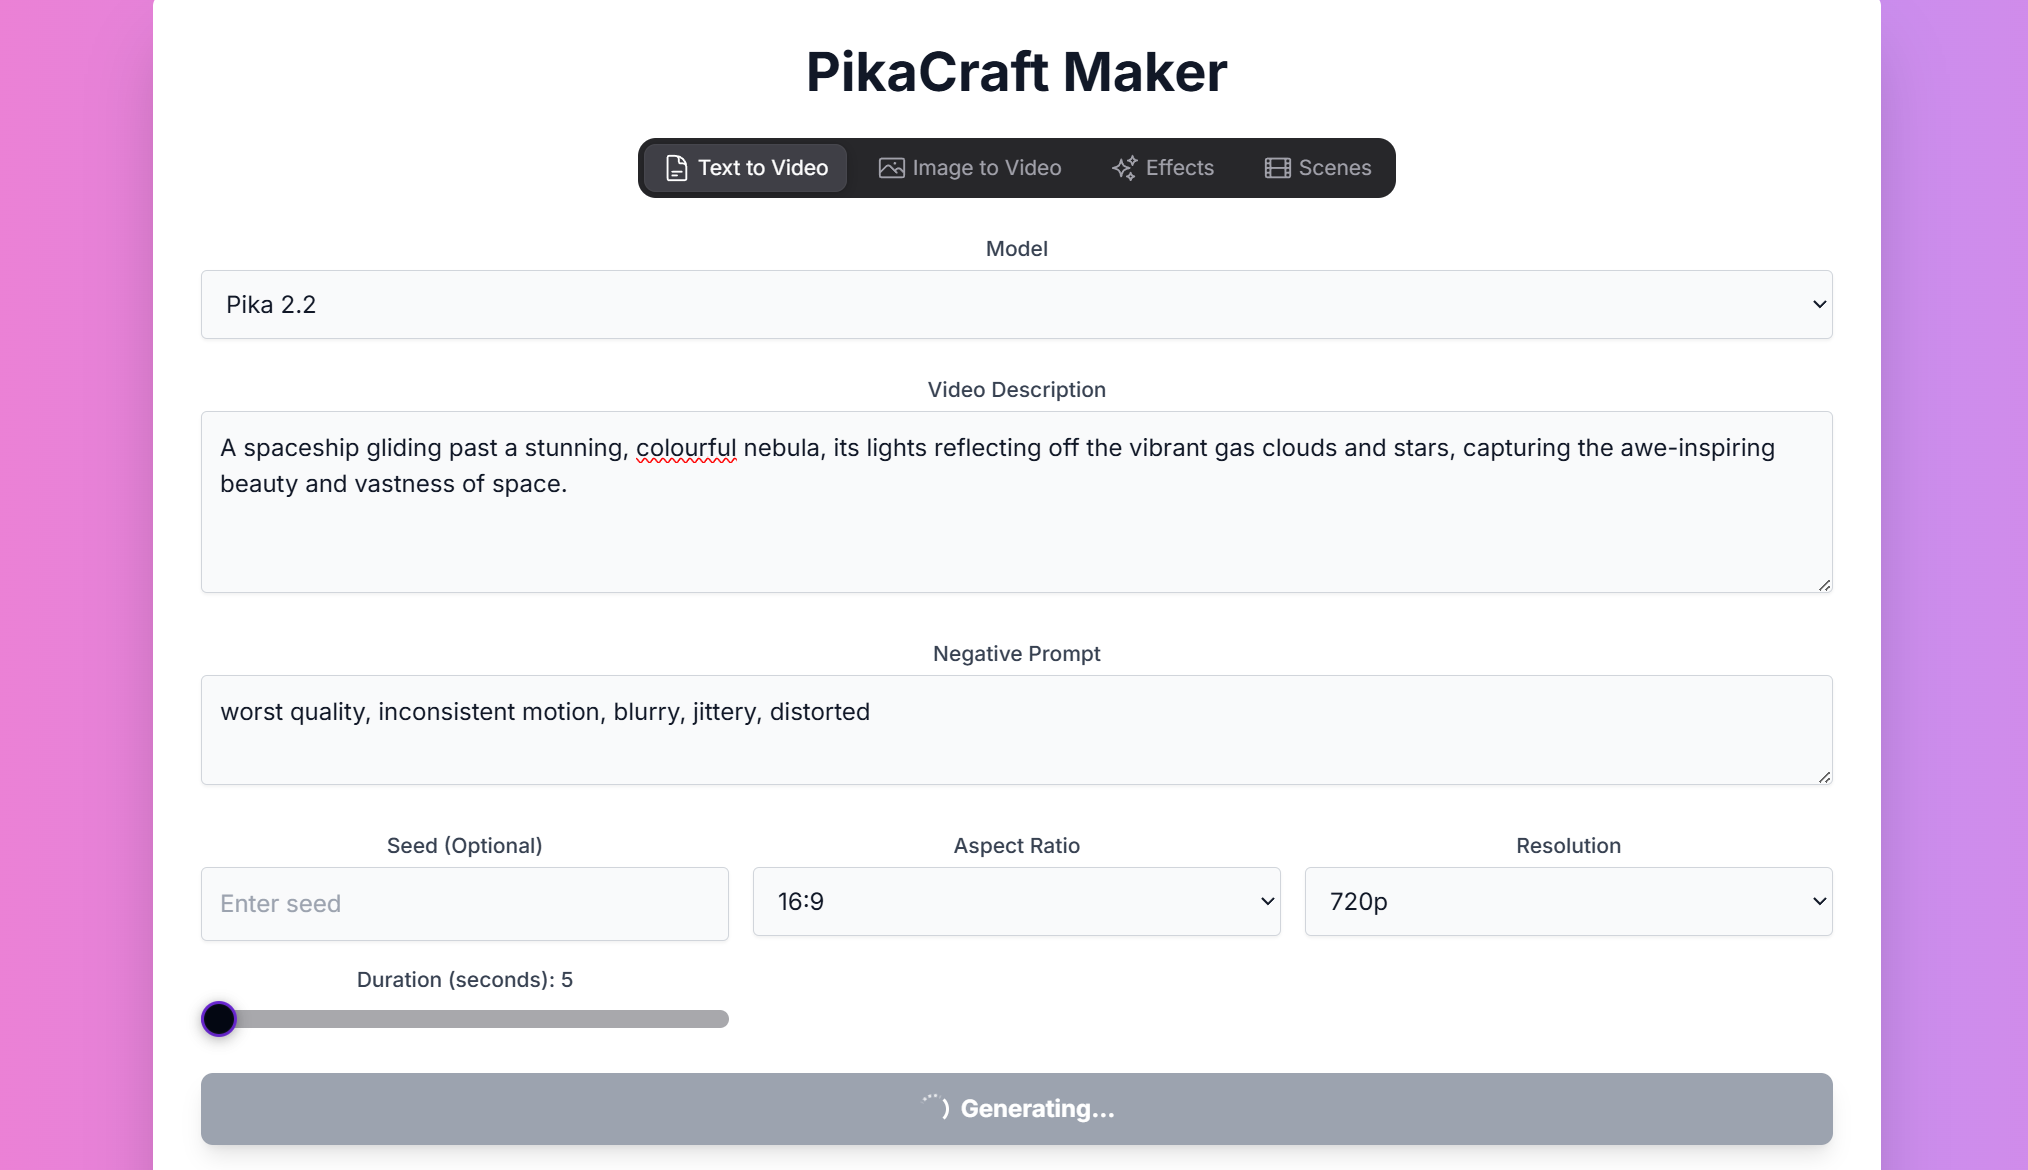This screenshot has height=1170, width=2028.
Task: Open the Effects tab
Action: [1163, 168]
